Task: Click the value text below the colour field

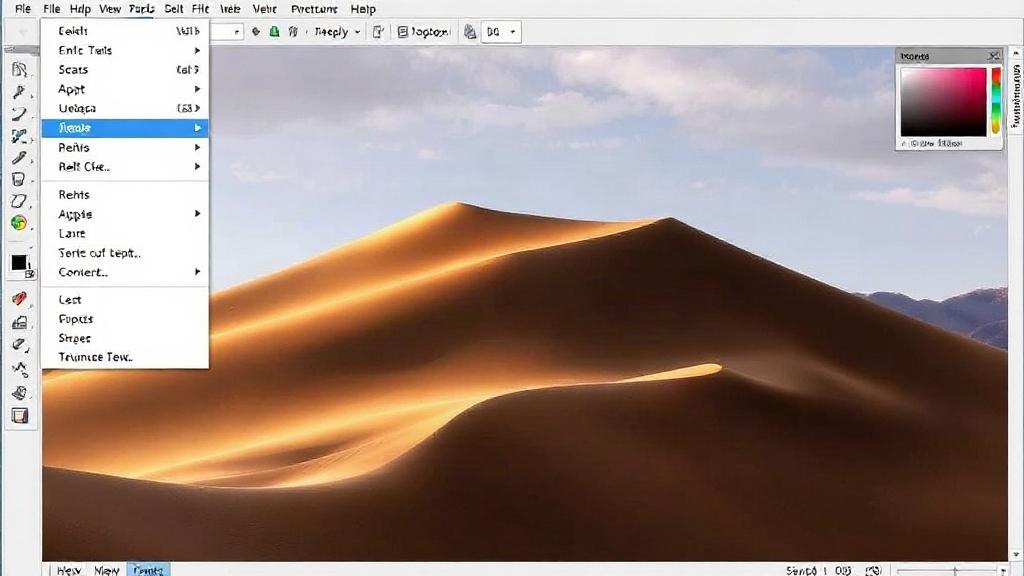Action: click(932, 143)
